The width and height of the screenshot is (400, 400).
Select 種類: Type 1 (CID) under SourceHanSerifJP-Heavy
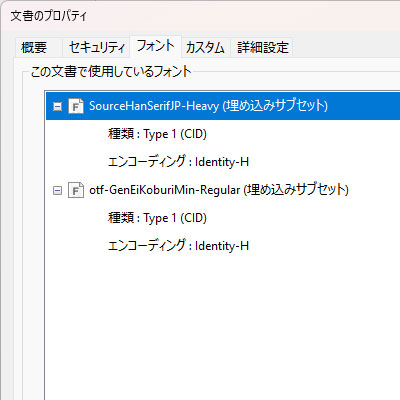(x=157, y=134)
